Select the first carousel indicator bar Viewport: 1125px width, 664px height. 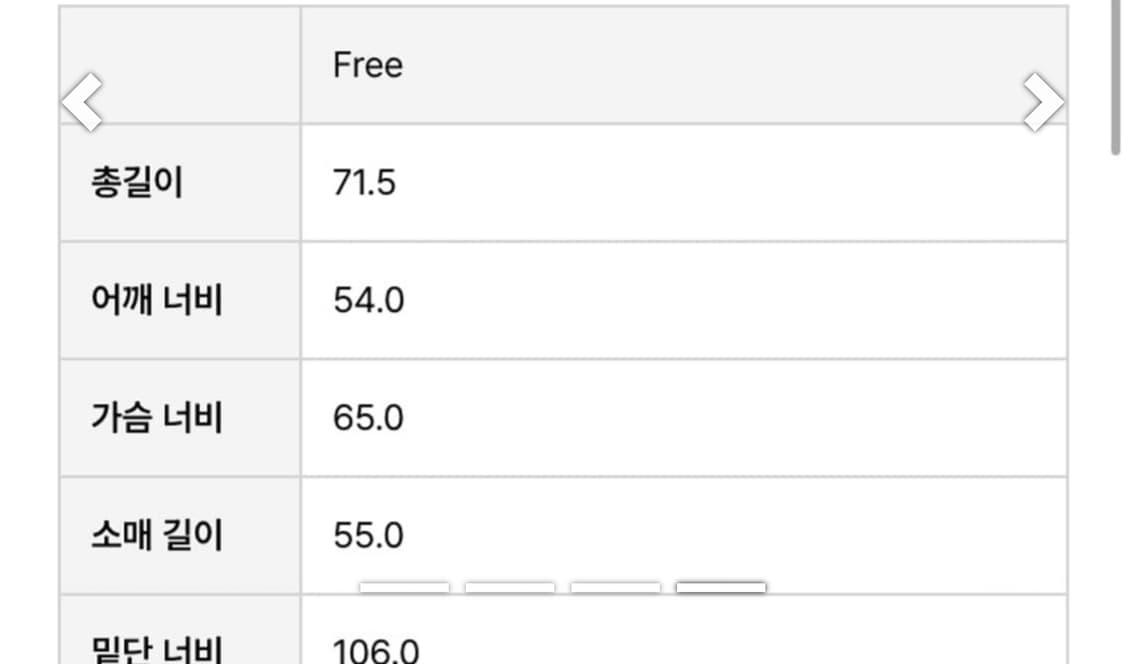pos(404,587)
